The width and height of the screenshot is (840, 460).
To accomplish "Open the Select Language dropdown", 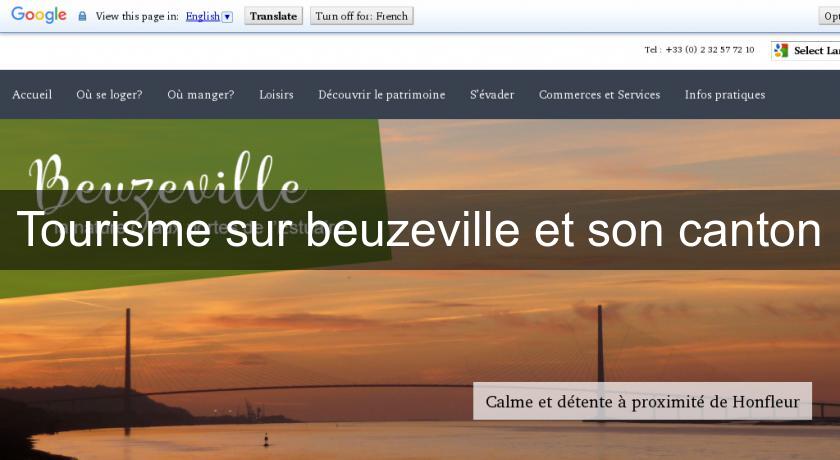I will tap(806, 50).
